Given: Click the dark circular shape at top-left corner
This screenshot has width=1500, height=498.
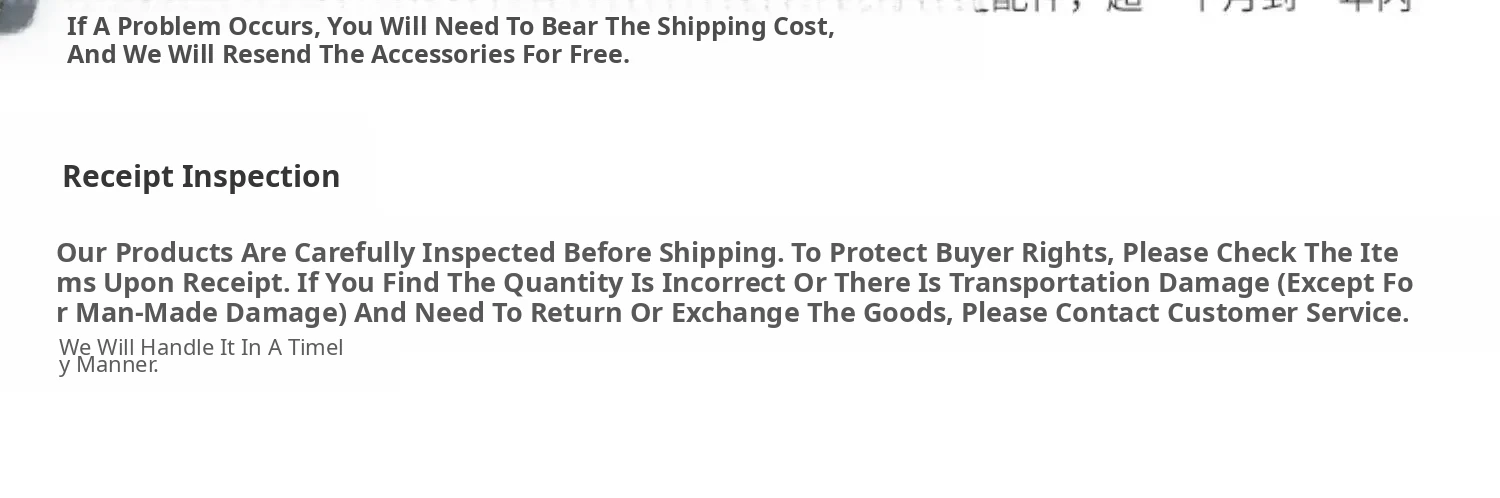Looking at the screenshot, I should coord(15,14).
